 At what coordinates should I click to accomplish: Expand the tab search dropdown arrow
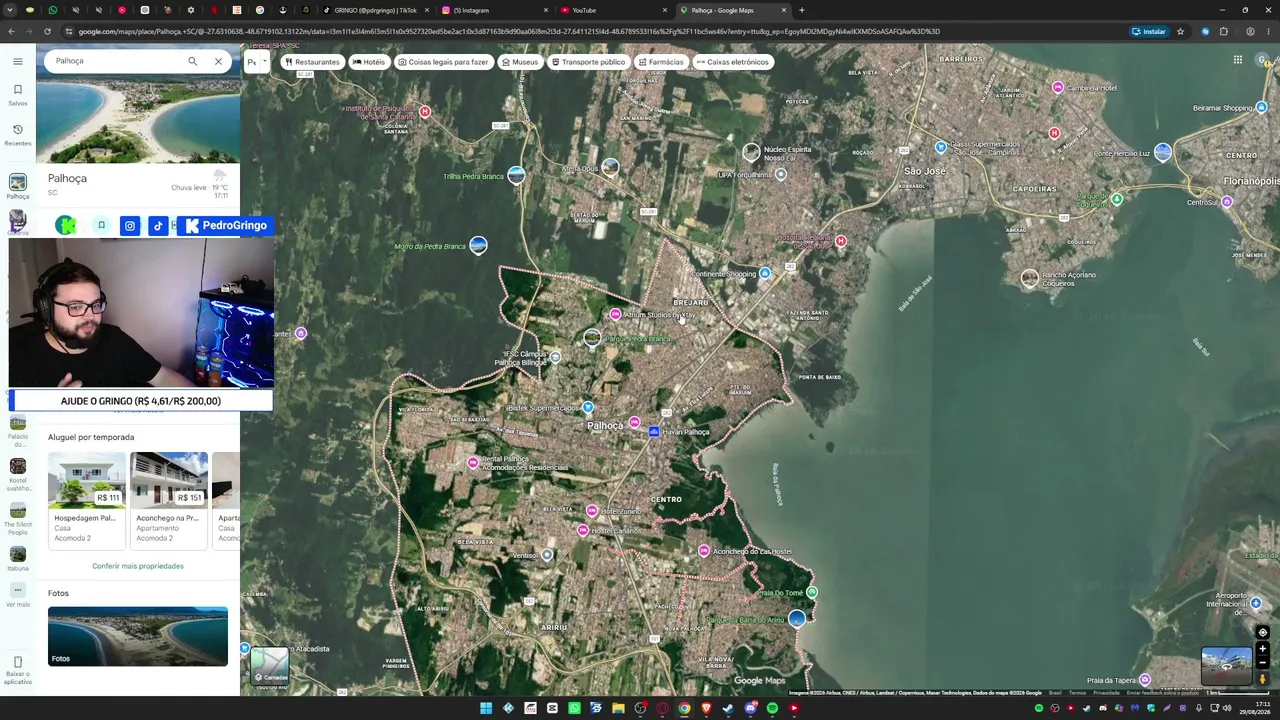pos(10,10)
